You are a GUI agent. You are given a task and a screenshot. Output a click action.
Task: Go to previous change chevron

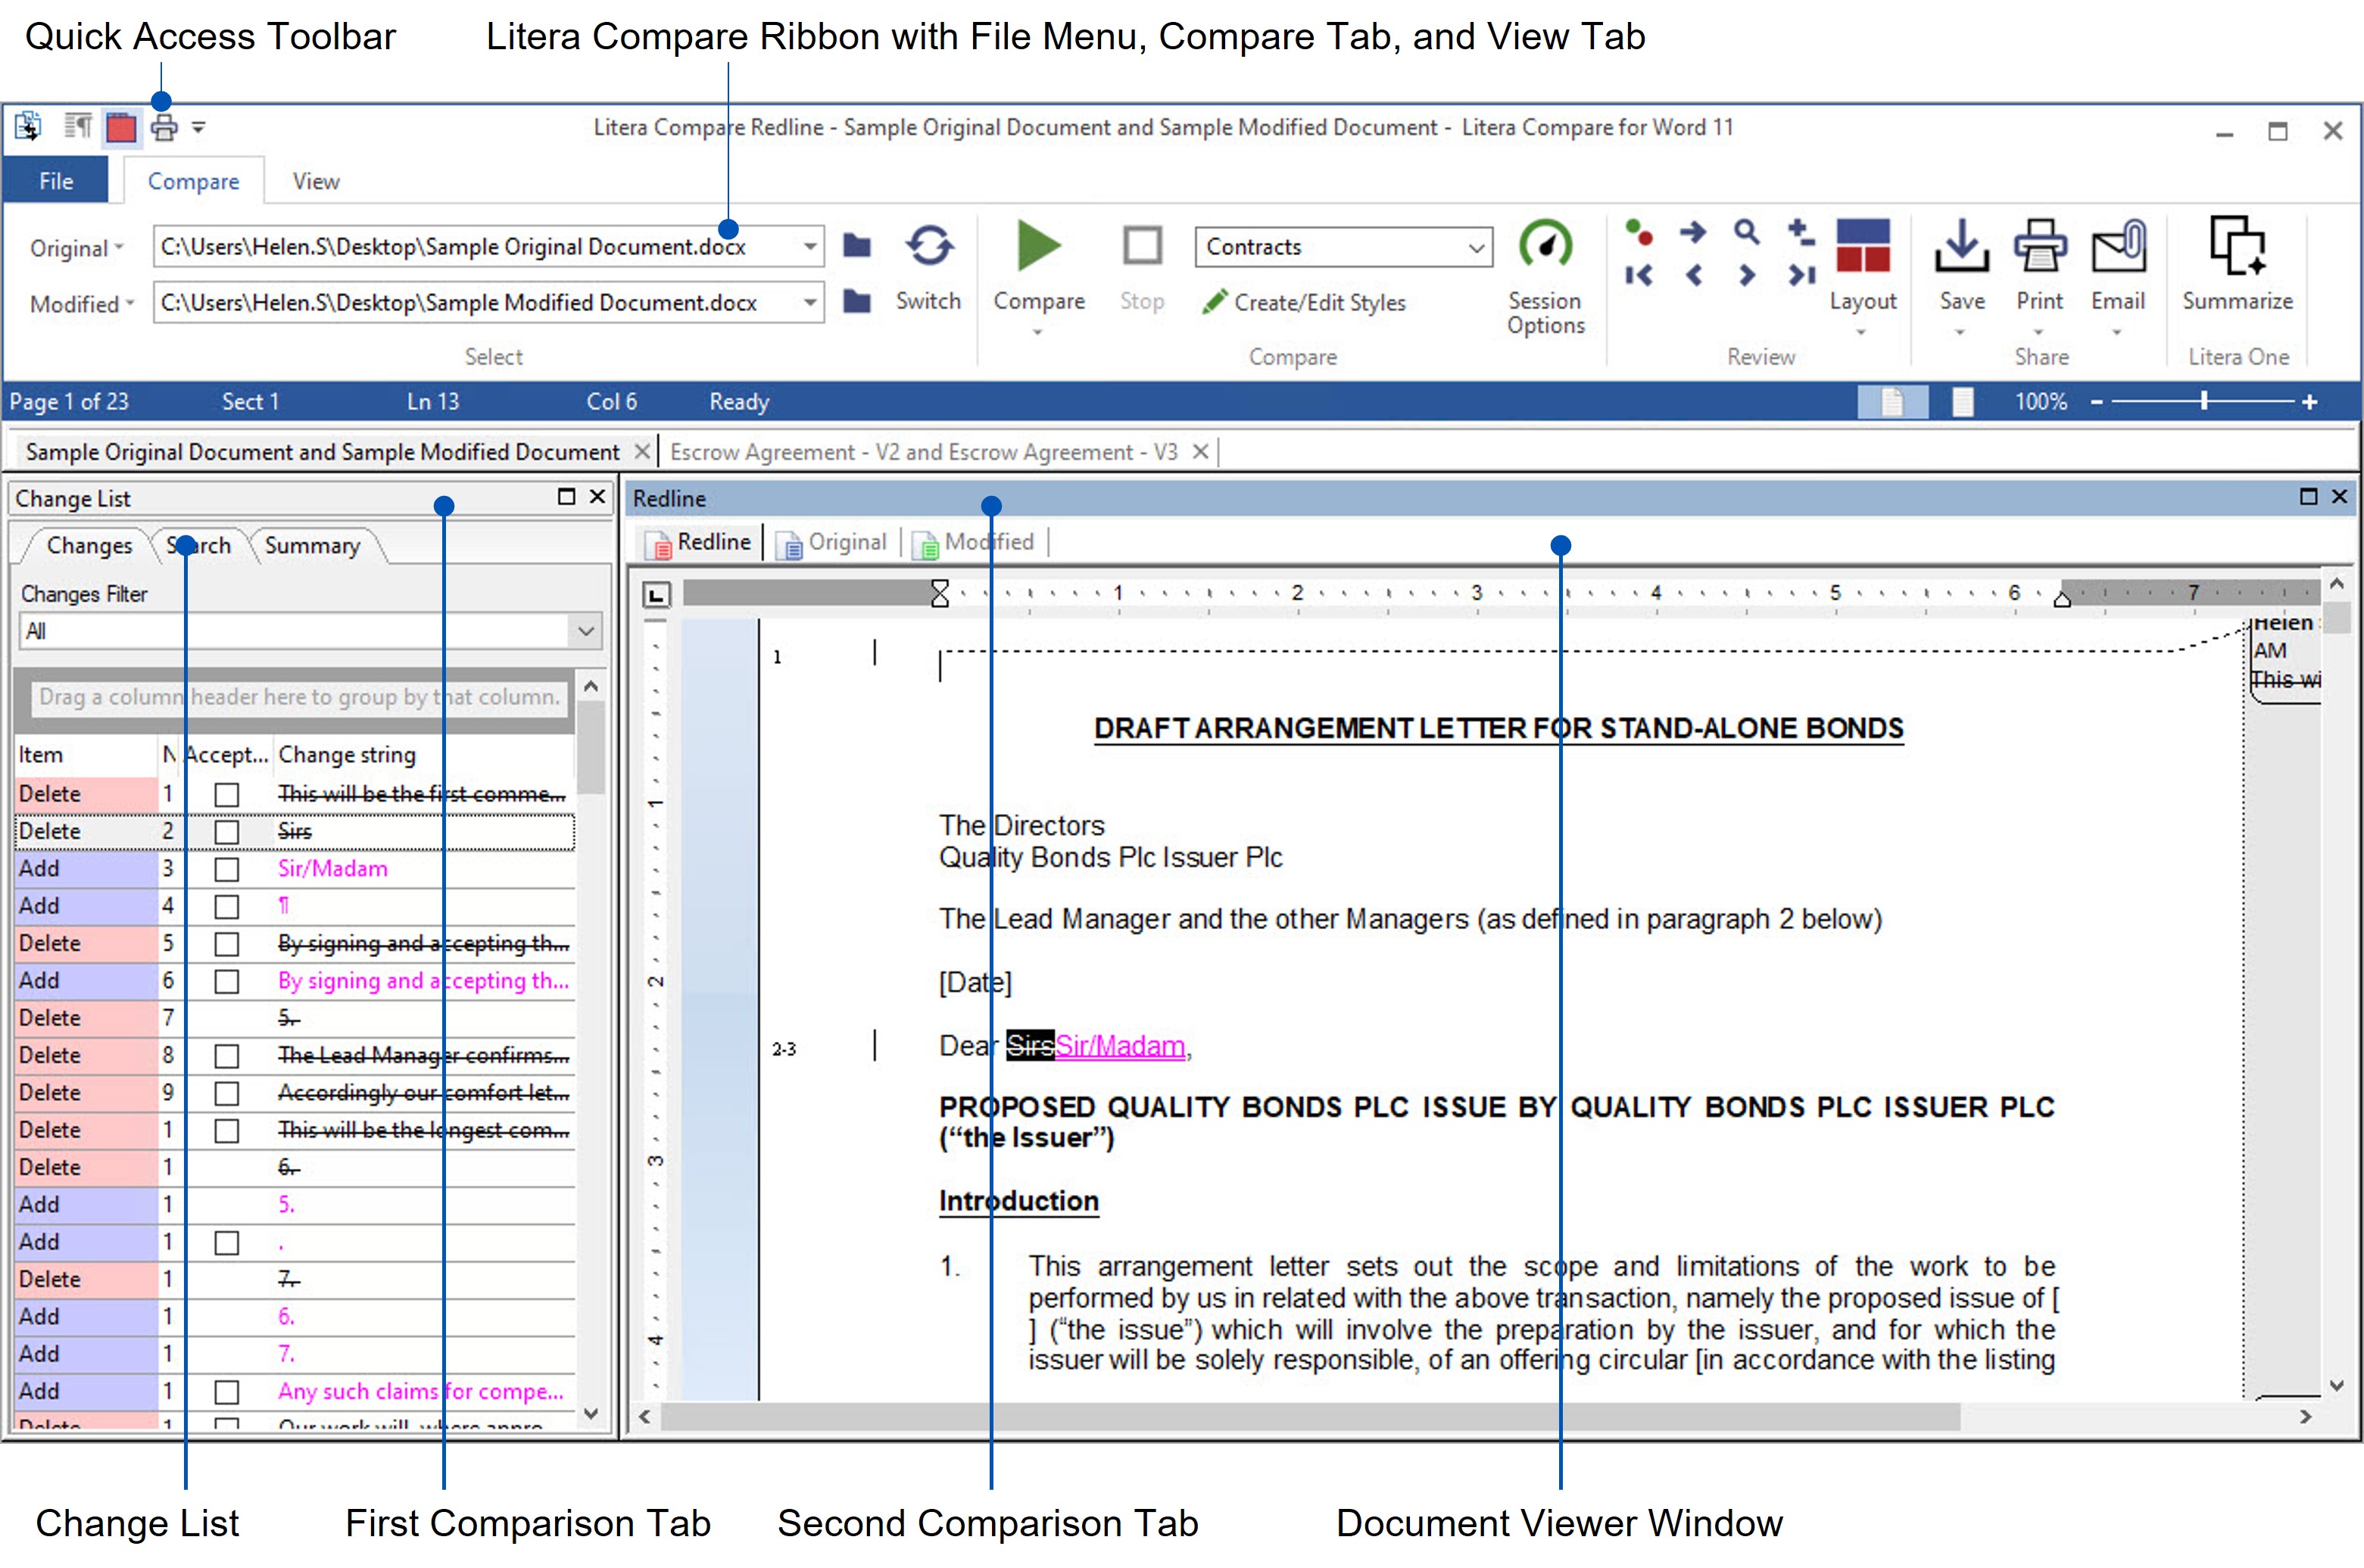point(1694,275)
